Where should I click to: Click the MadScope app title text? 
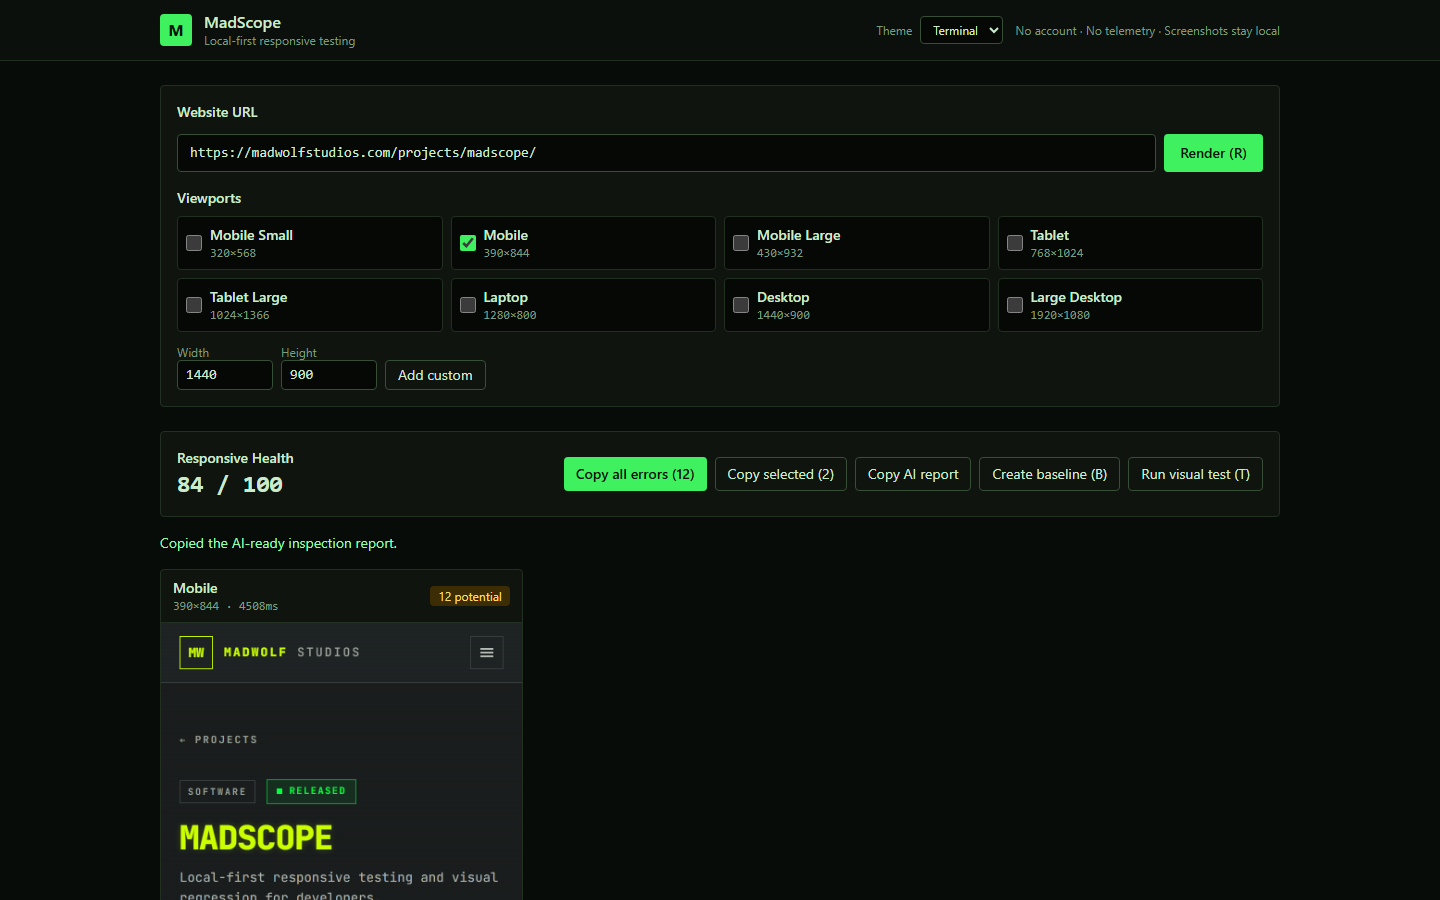(x=242, y=22)
